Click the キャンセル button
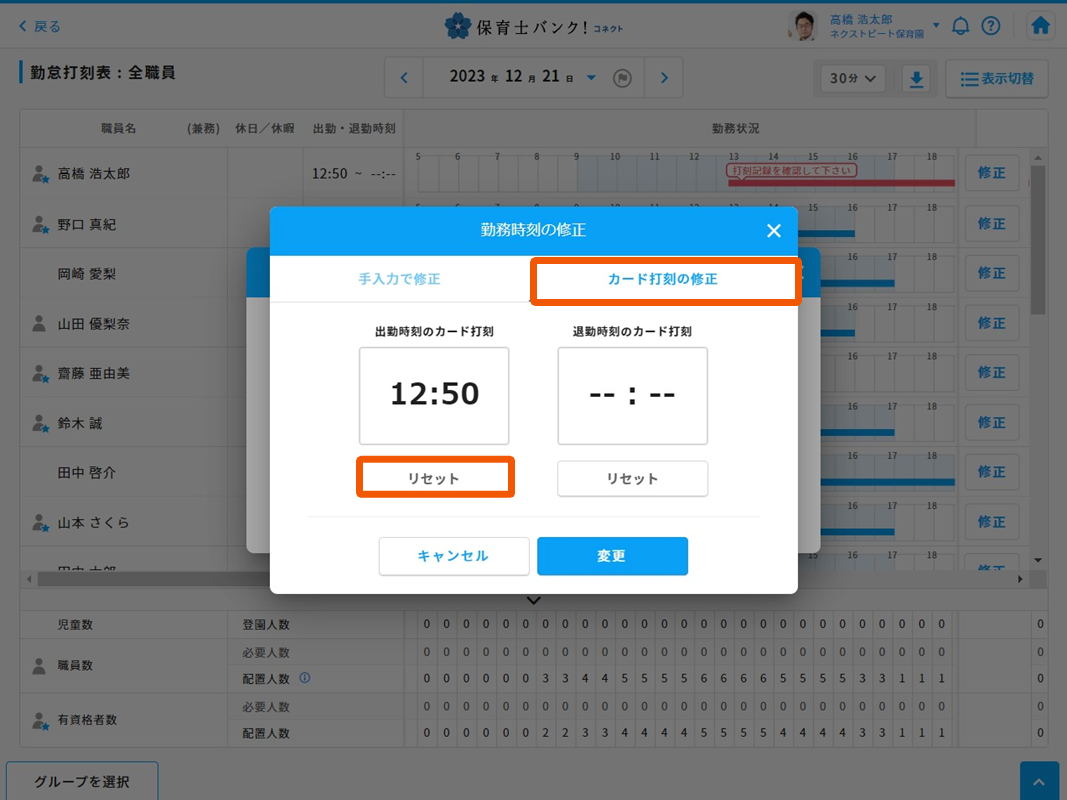Screen dimensions: 1067x800 pos(453,556)
